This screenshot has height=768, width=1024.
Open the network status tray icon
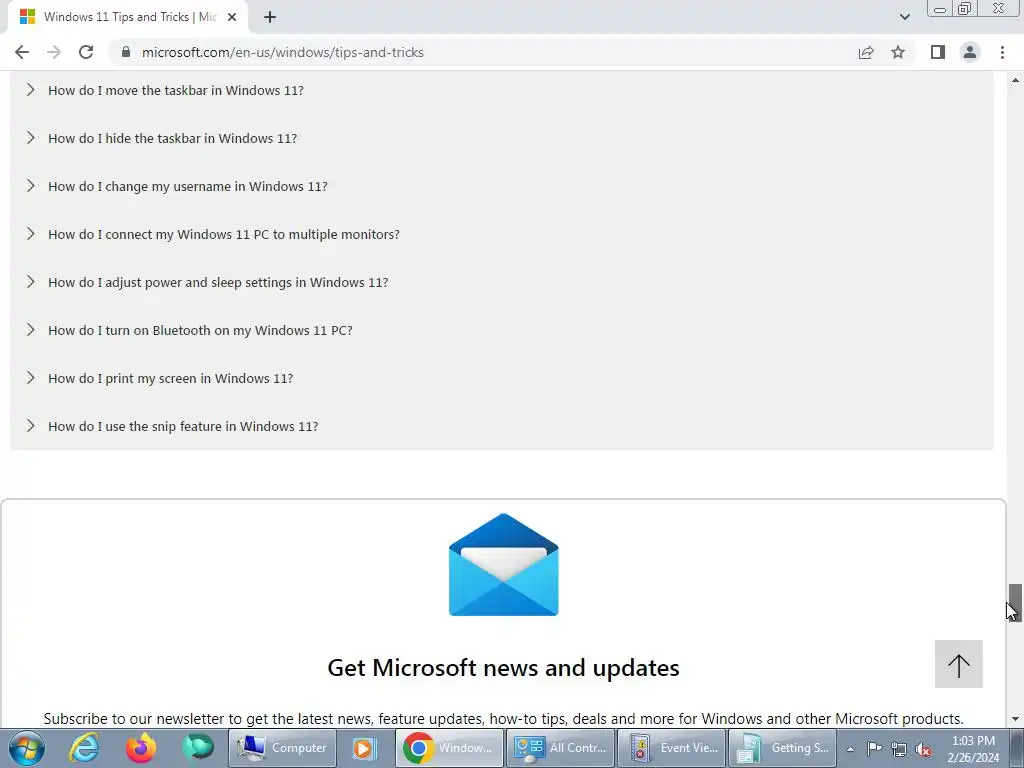click(x=899, y=749)
